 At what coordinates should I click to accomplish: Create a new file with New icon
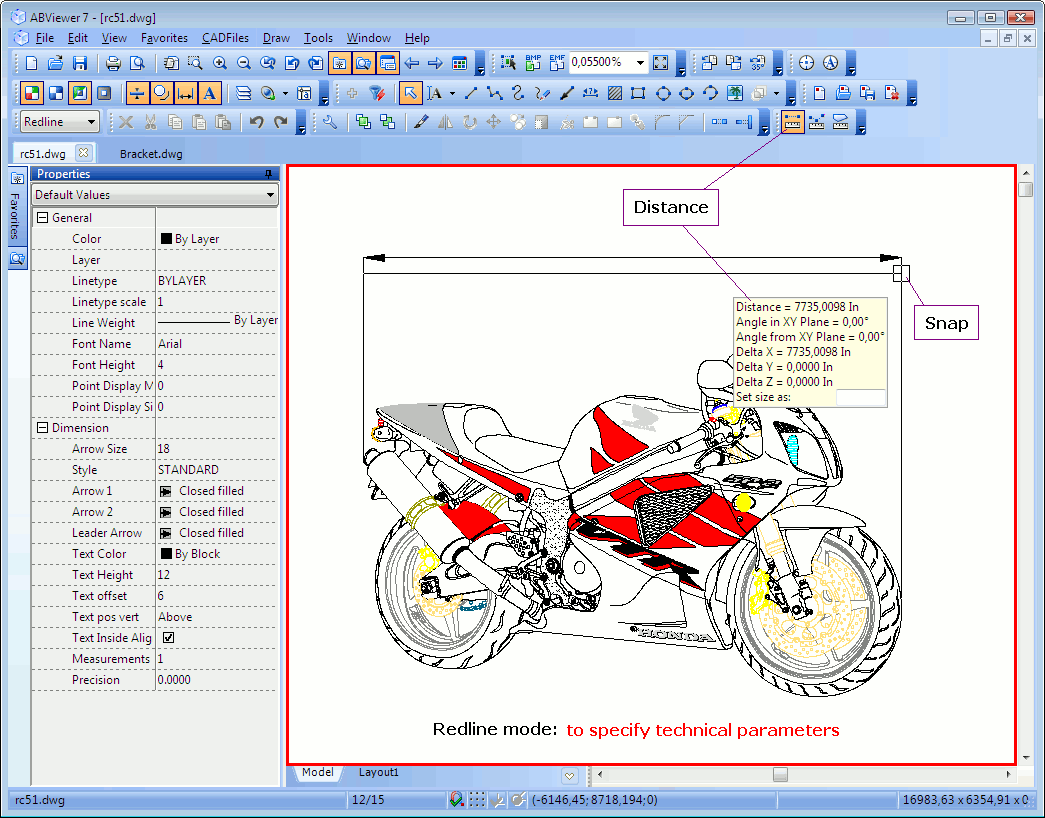point(31,63)
